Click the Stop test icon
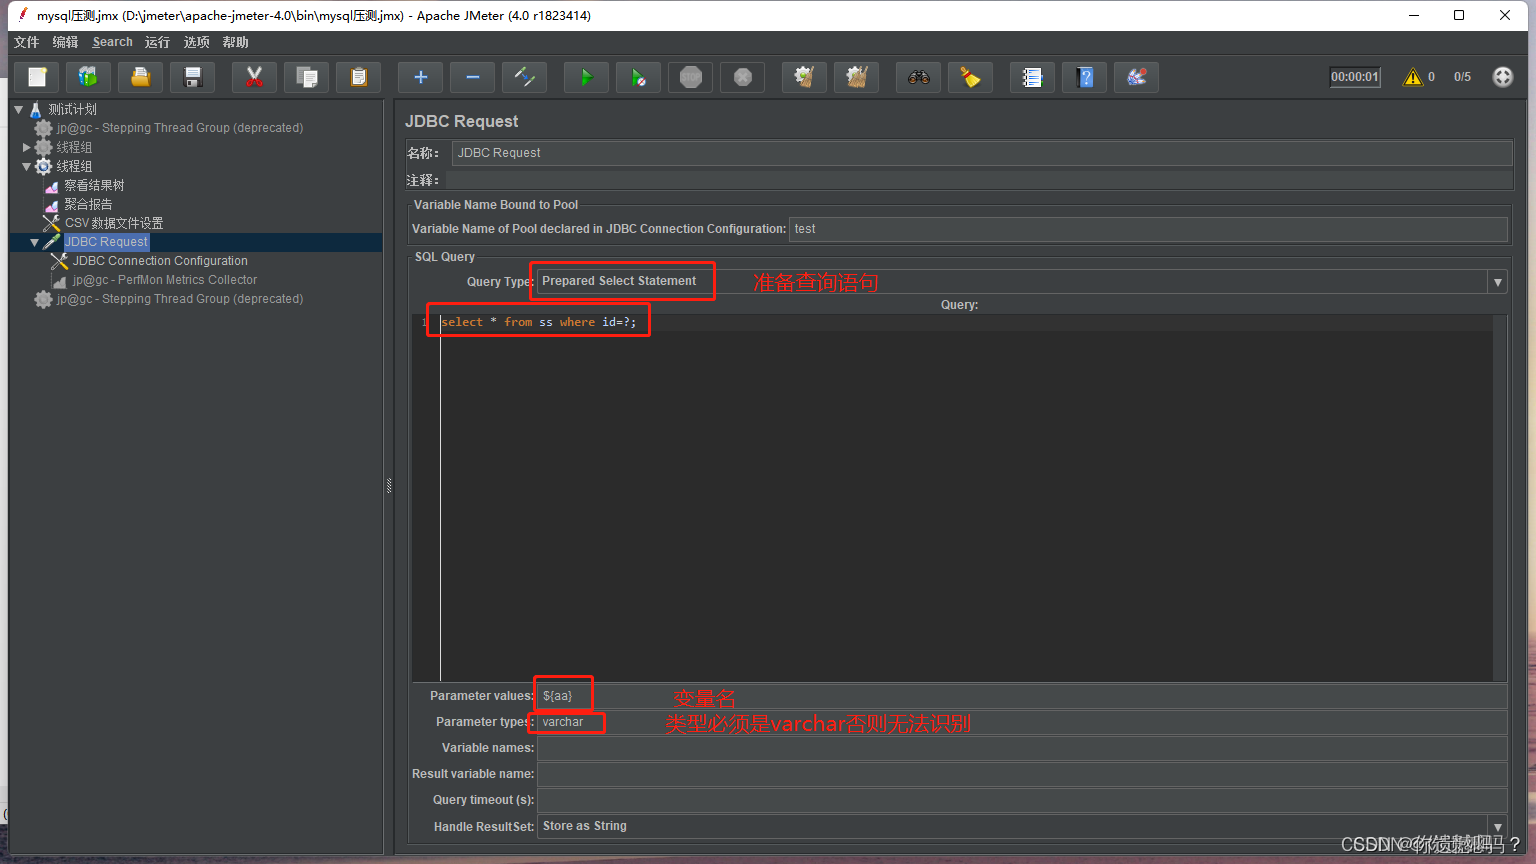 click(690, 77)
